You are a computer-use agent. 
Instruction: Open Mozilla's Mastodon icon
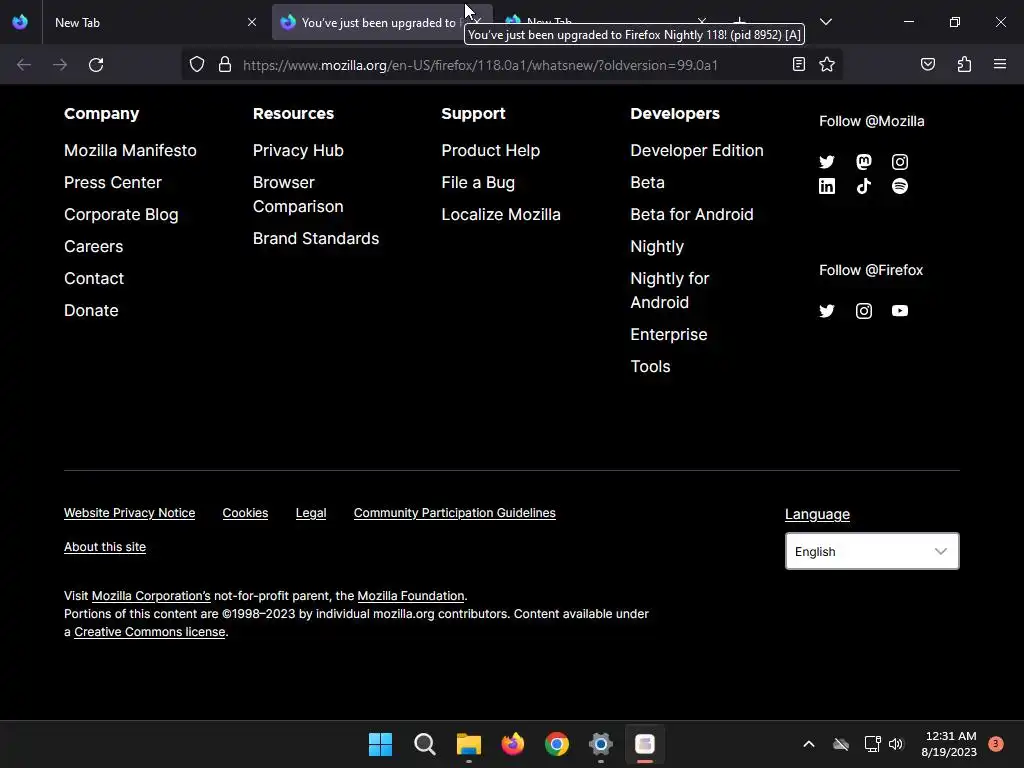click(863, 162)
